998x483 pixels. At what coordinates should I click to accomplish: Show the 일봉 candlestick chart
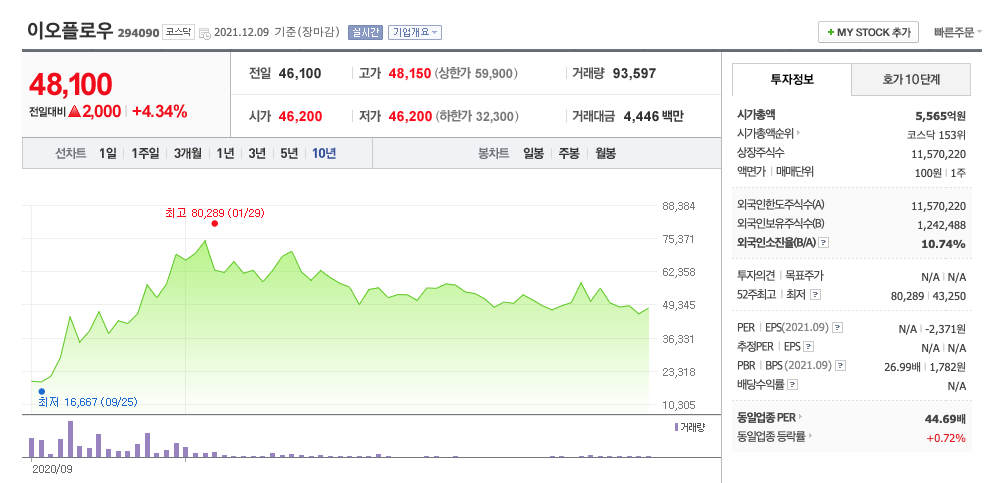coord(533,153)
